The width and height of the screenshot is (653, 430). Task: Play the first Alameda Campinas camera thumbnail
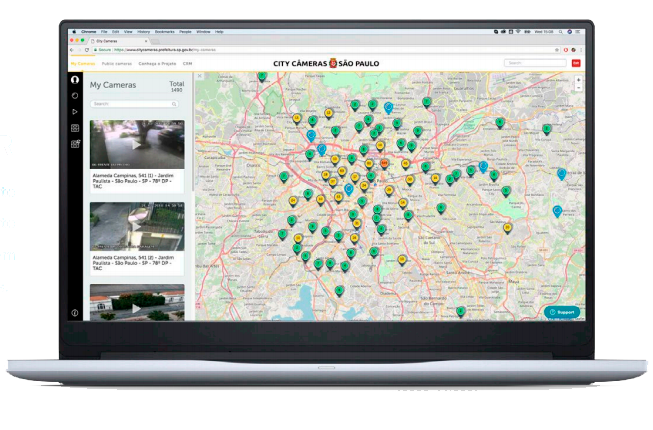[x=137, y=143]
